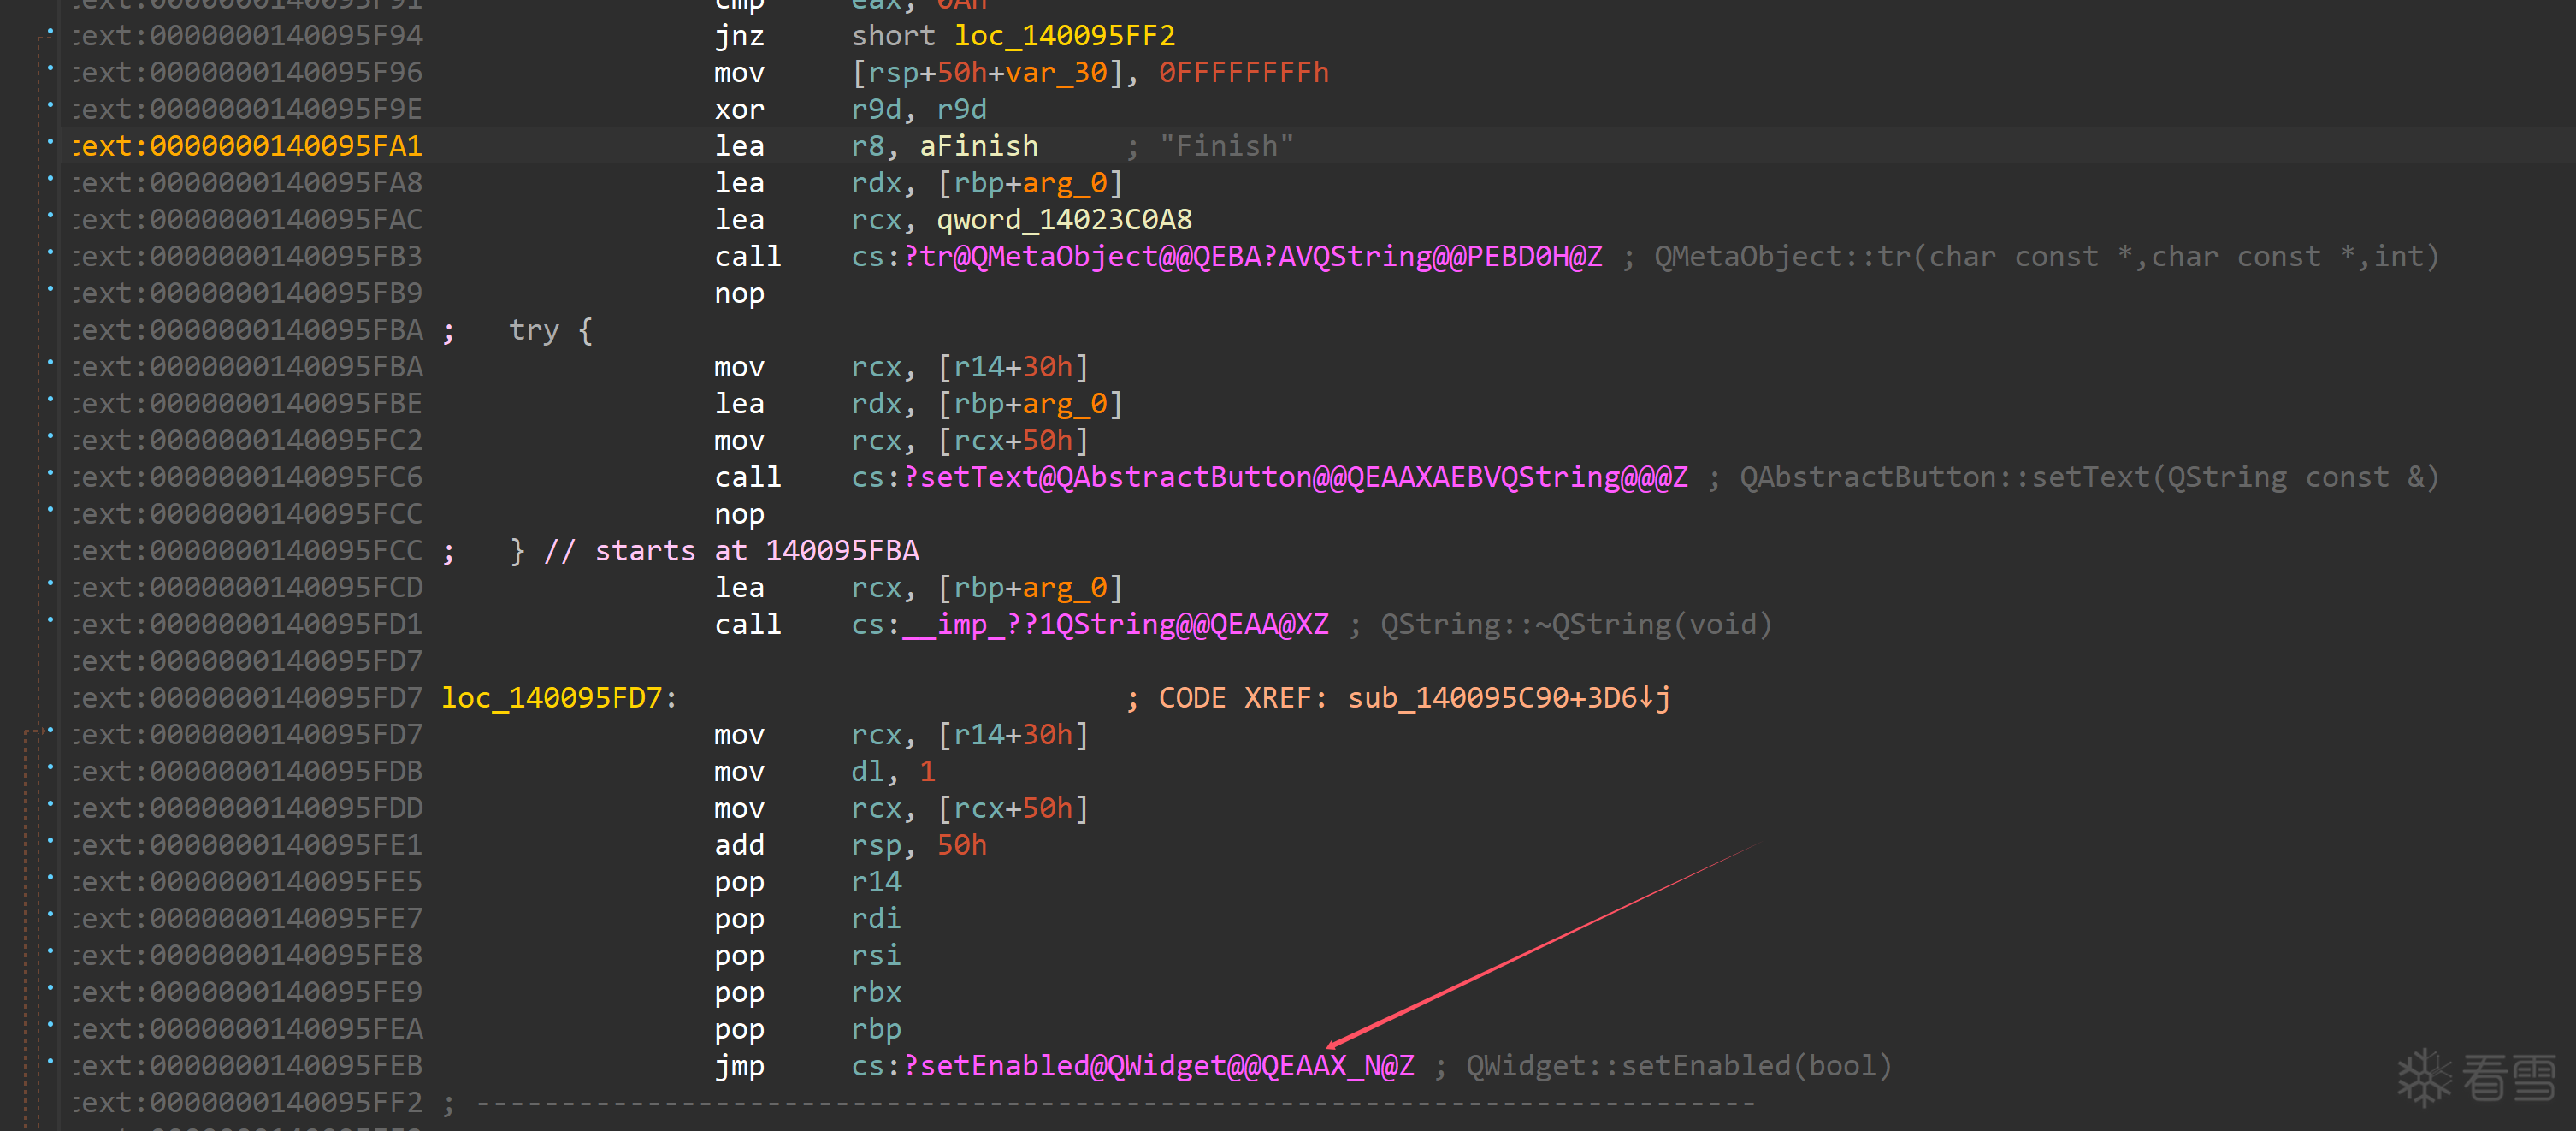The width and height of the screenshot is (2576, 1131).
Task: Click lea rdx, [rbp+arg_0] at 140095FBE
Action: 919,404
